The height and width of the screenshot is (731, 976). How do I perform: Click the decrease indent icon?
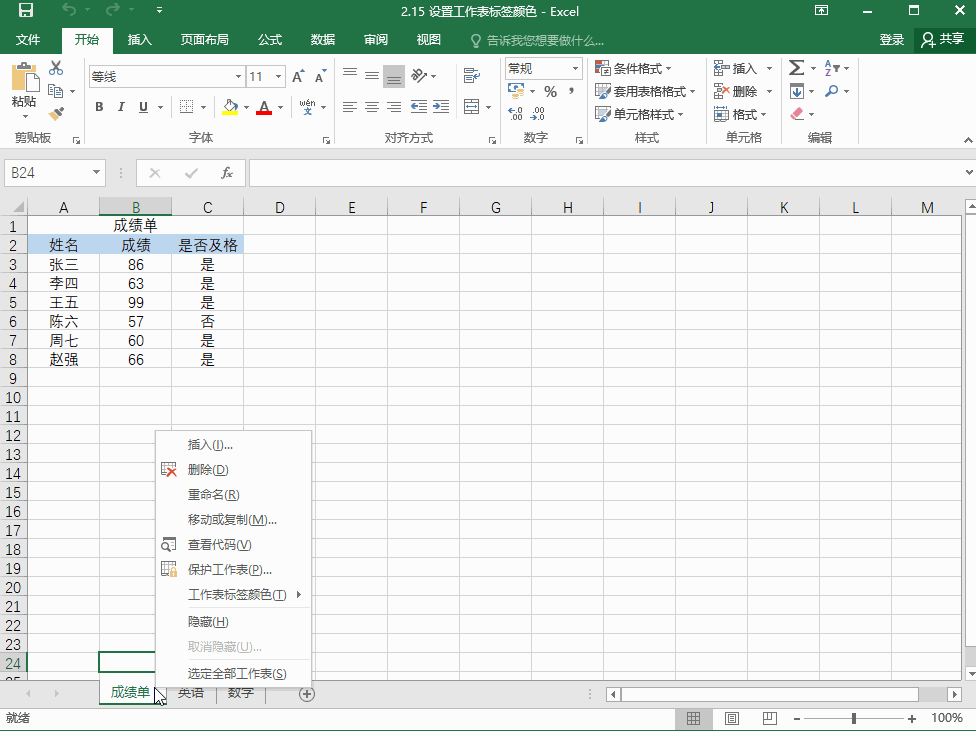click(x=419, y=107)
